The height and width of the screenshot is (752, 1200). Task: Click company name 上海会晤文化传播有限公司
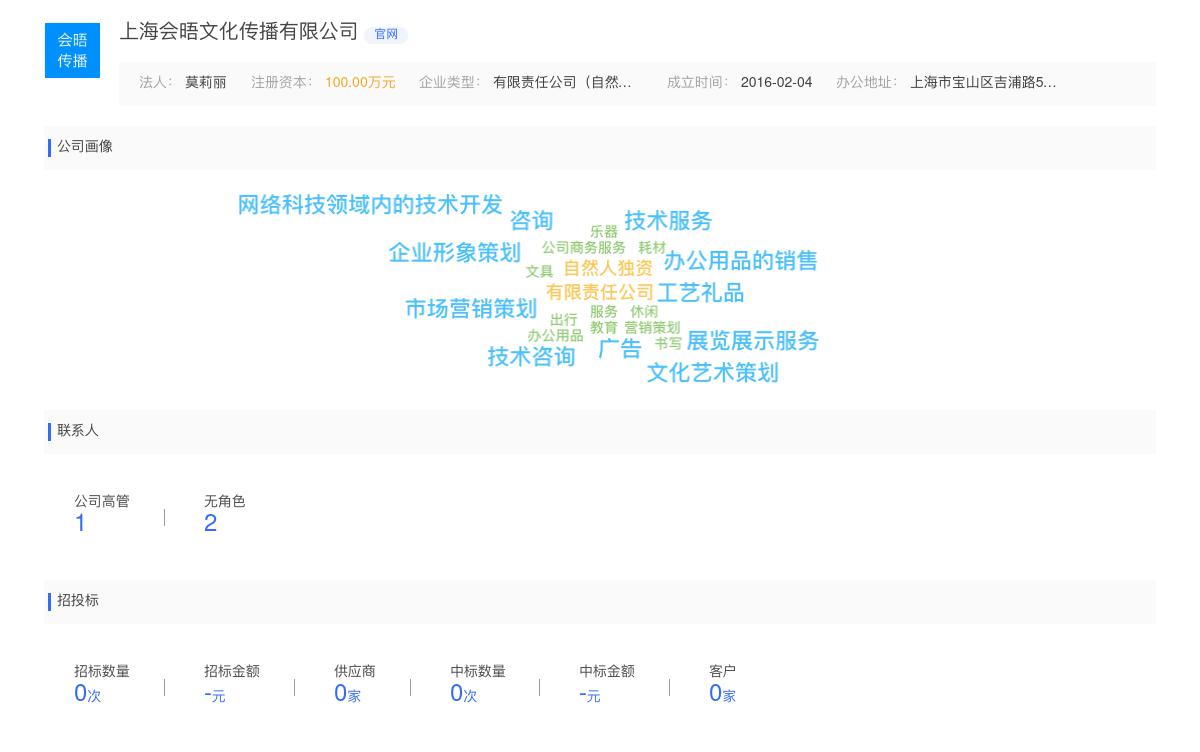coord(239,31)
